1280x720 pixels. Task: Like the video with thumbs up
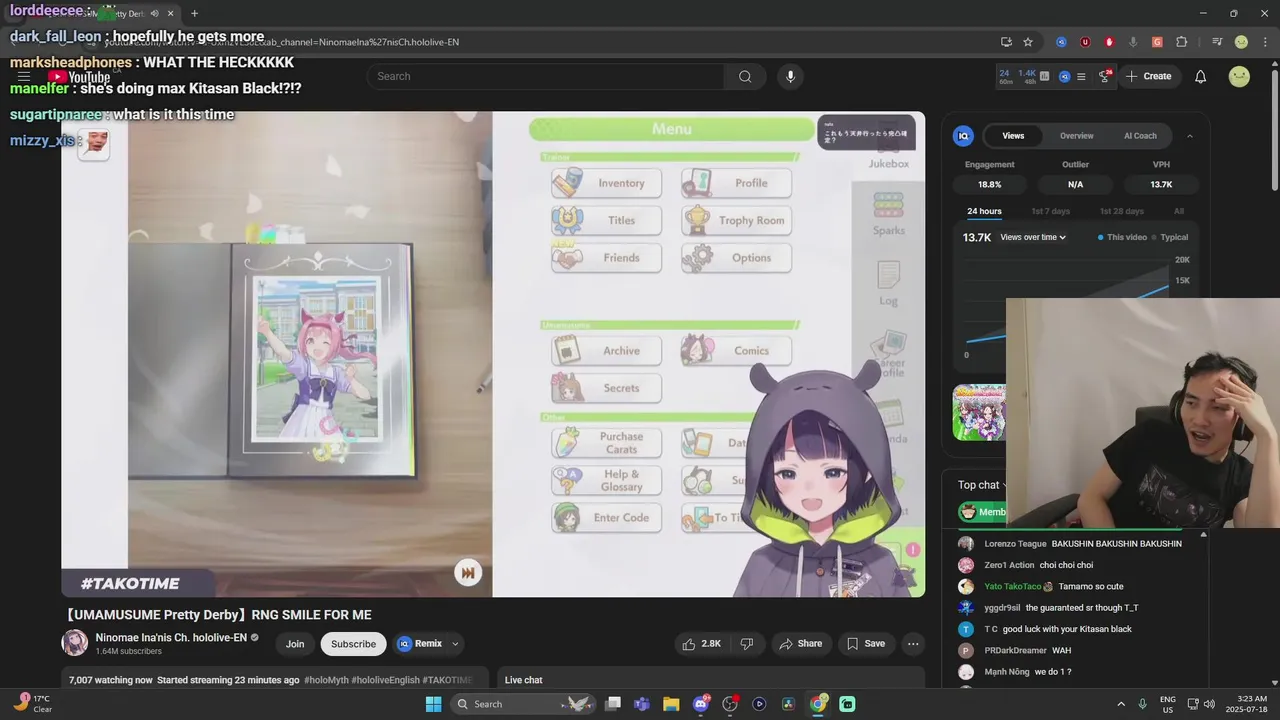(x=700, y=644)
